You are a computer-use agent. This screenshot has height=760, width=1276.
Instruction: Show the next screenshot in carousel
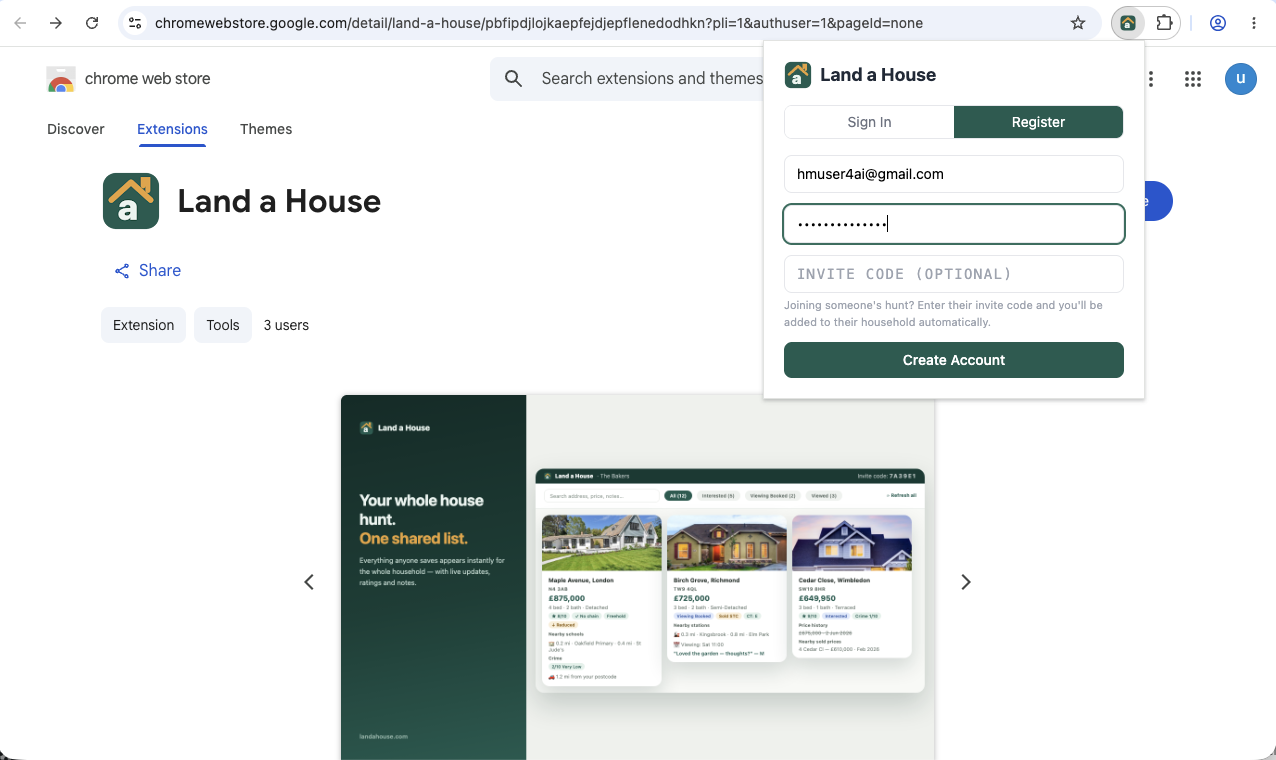pos(966,582)
